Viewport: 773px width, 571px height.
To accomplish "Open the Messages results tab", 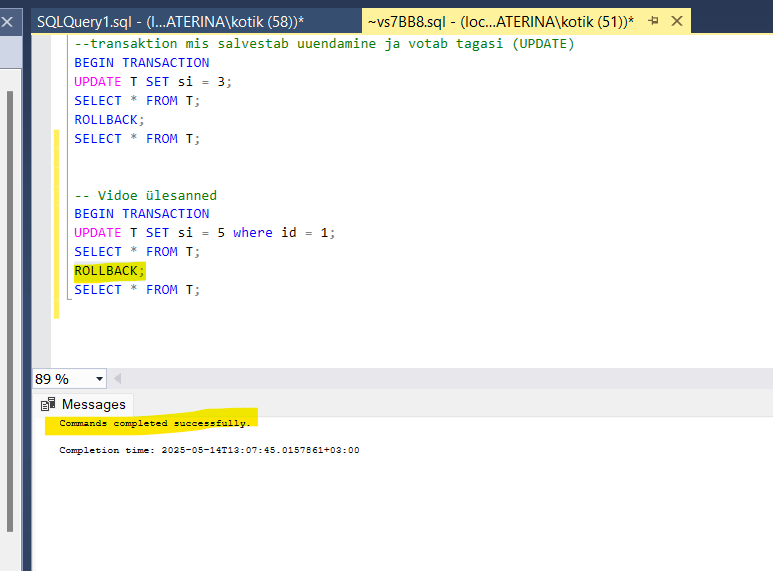I will 83,404.
